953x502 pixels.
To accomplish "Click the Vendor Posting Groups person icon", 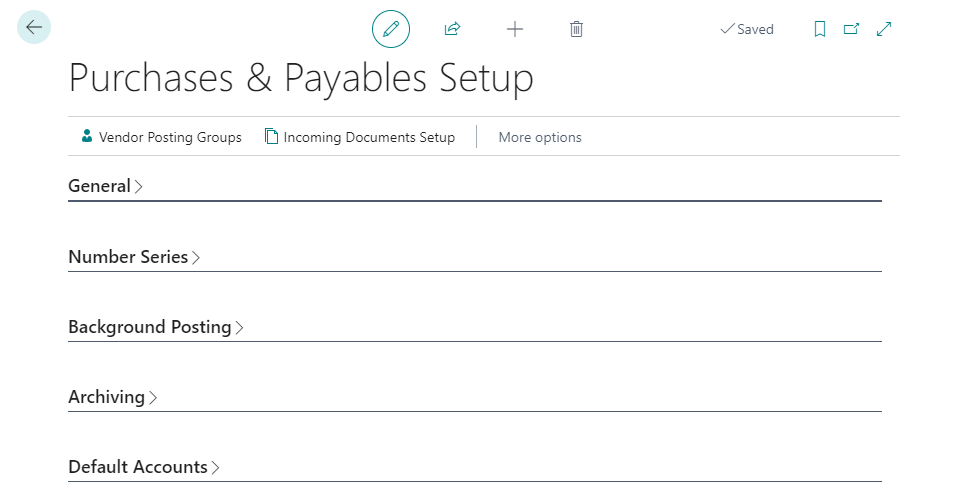I will coord(87,137).
